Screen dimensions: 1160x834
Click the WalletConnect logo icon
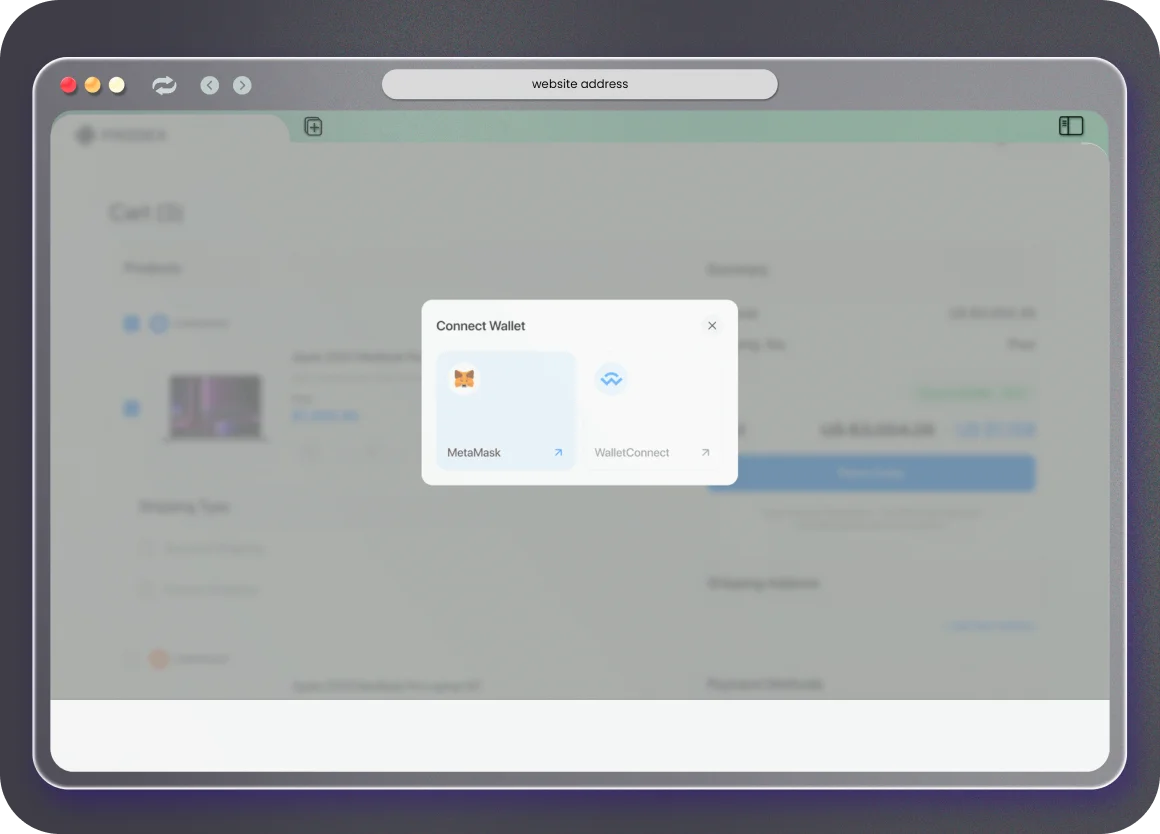pos(610,379)
